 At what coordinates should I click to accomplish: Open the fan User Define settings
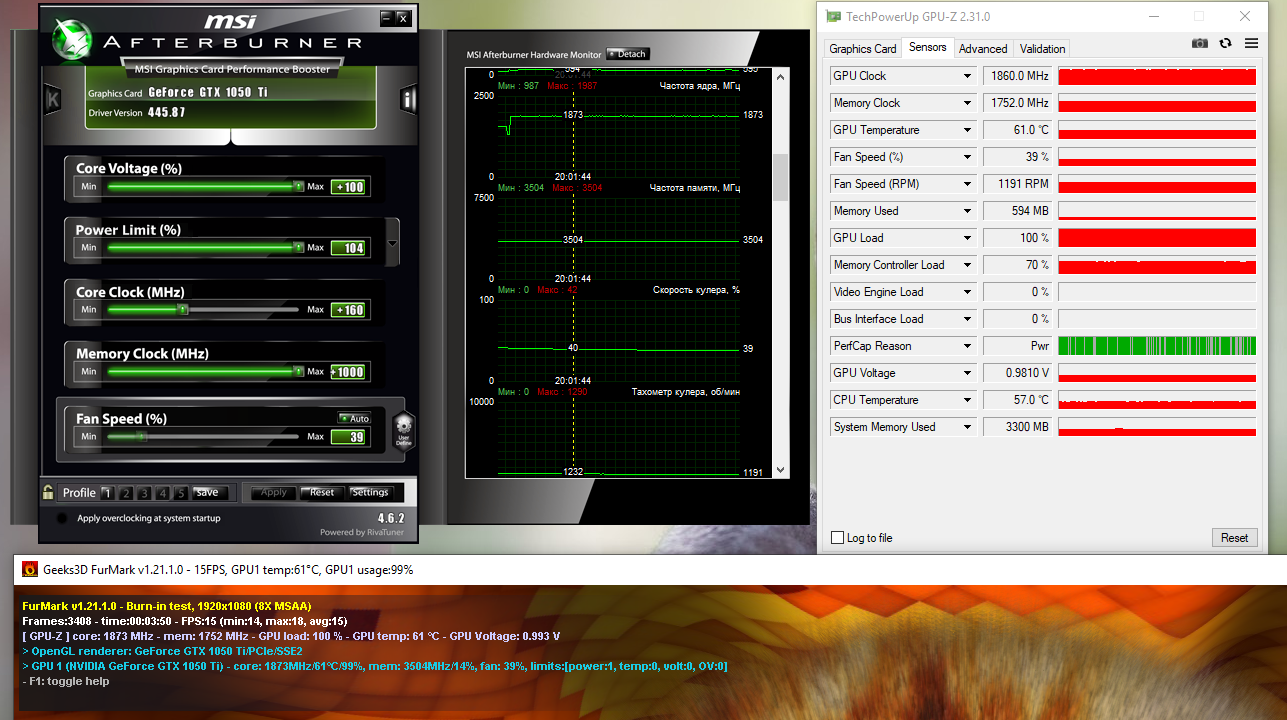click(404, 430)
